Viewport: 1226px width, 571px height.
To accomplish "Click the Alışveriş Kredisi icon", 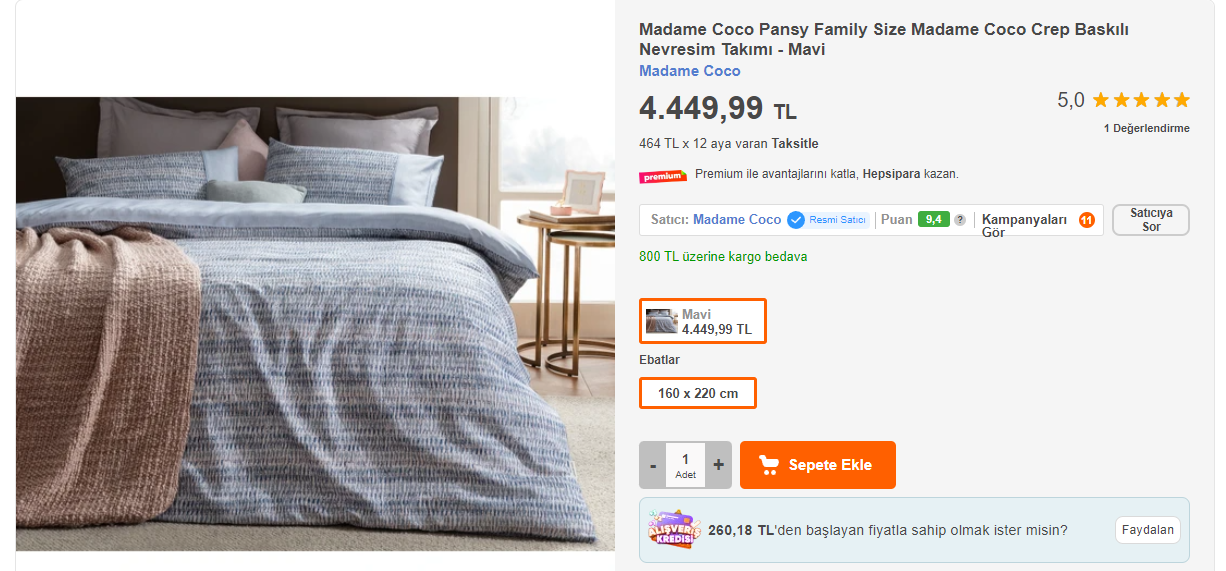I will tap(671, 530).
